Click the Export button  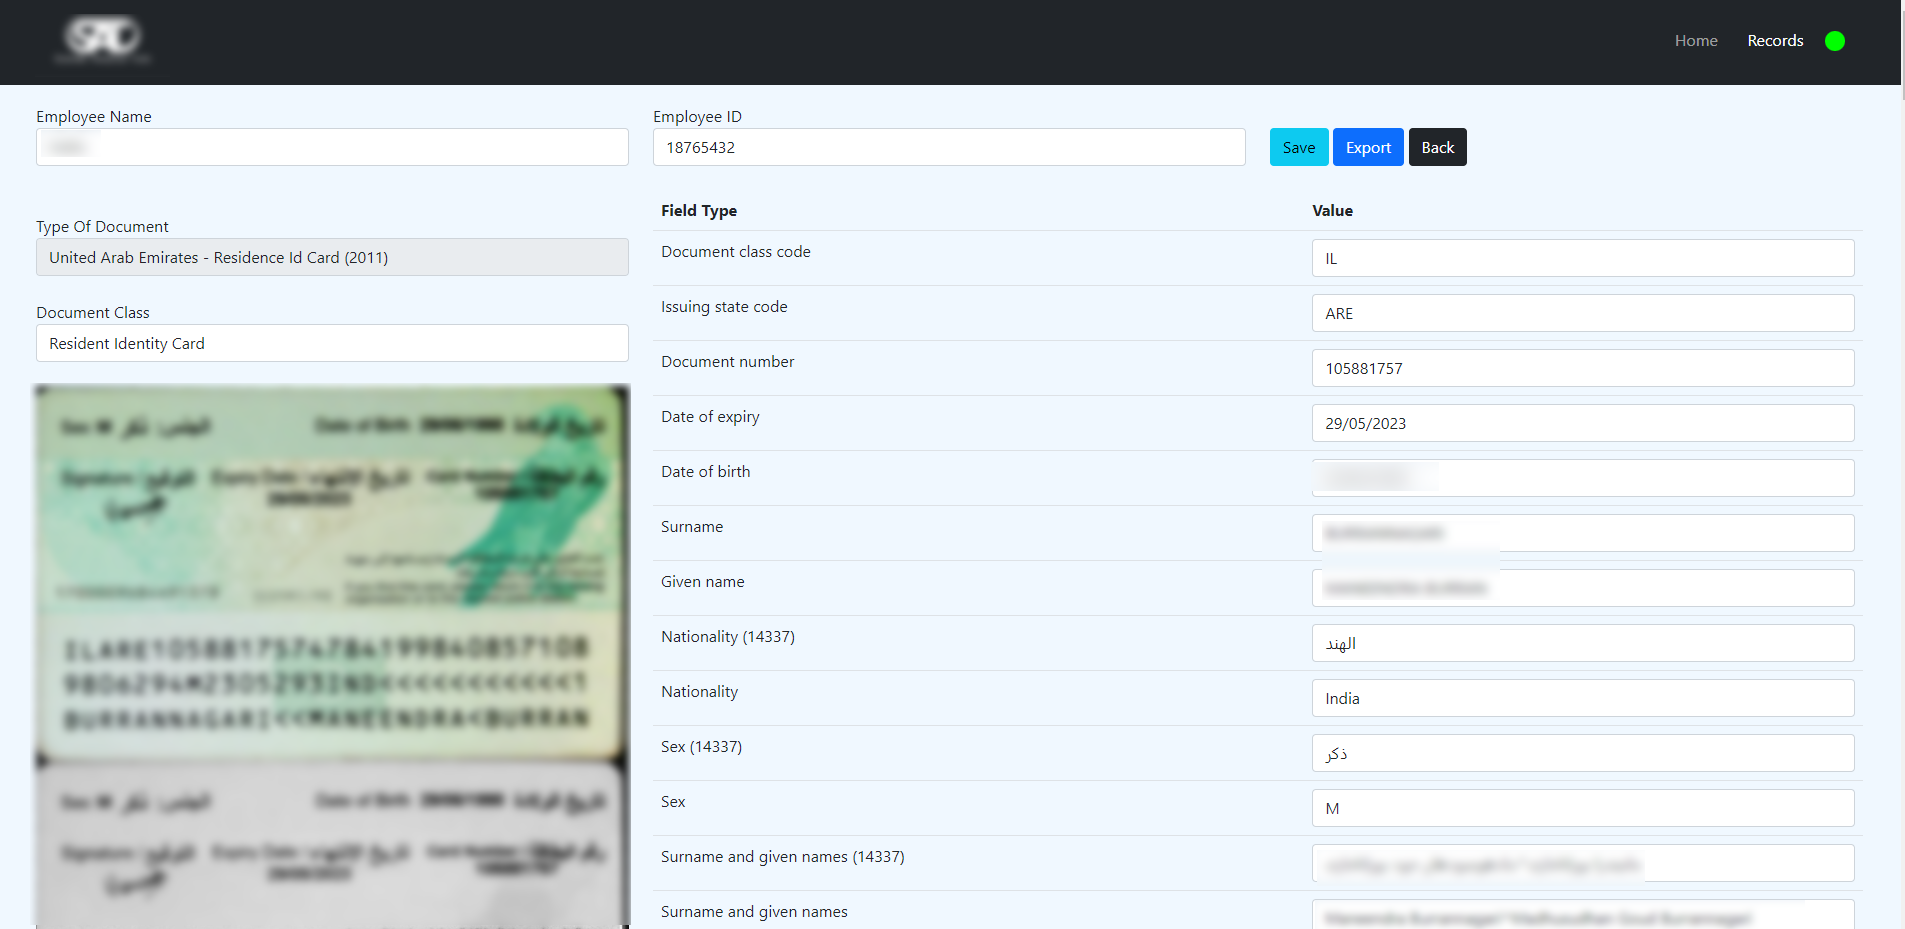click(x=1368, y=146)
